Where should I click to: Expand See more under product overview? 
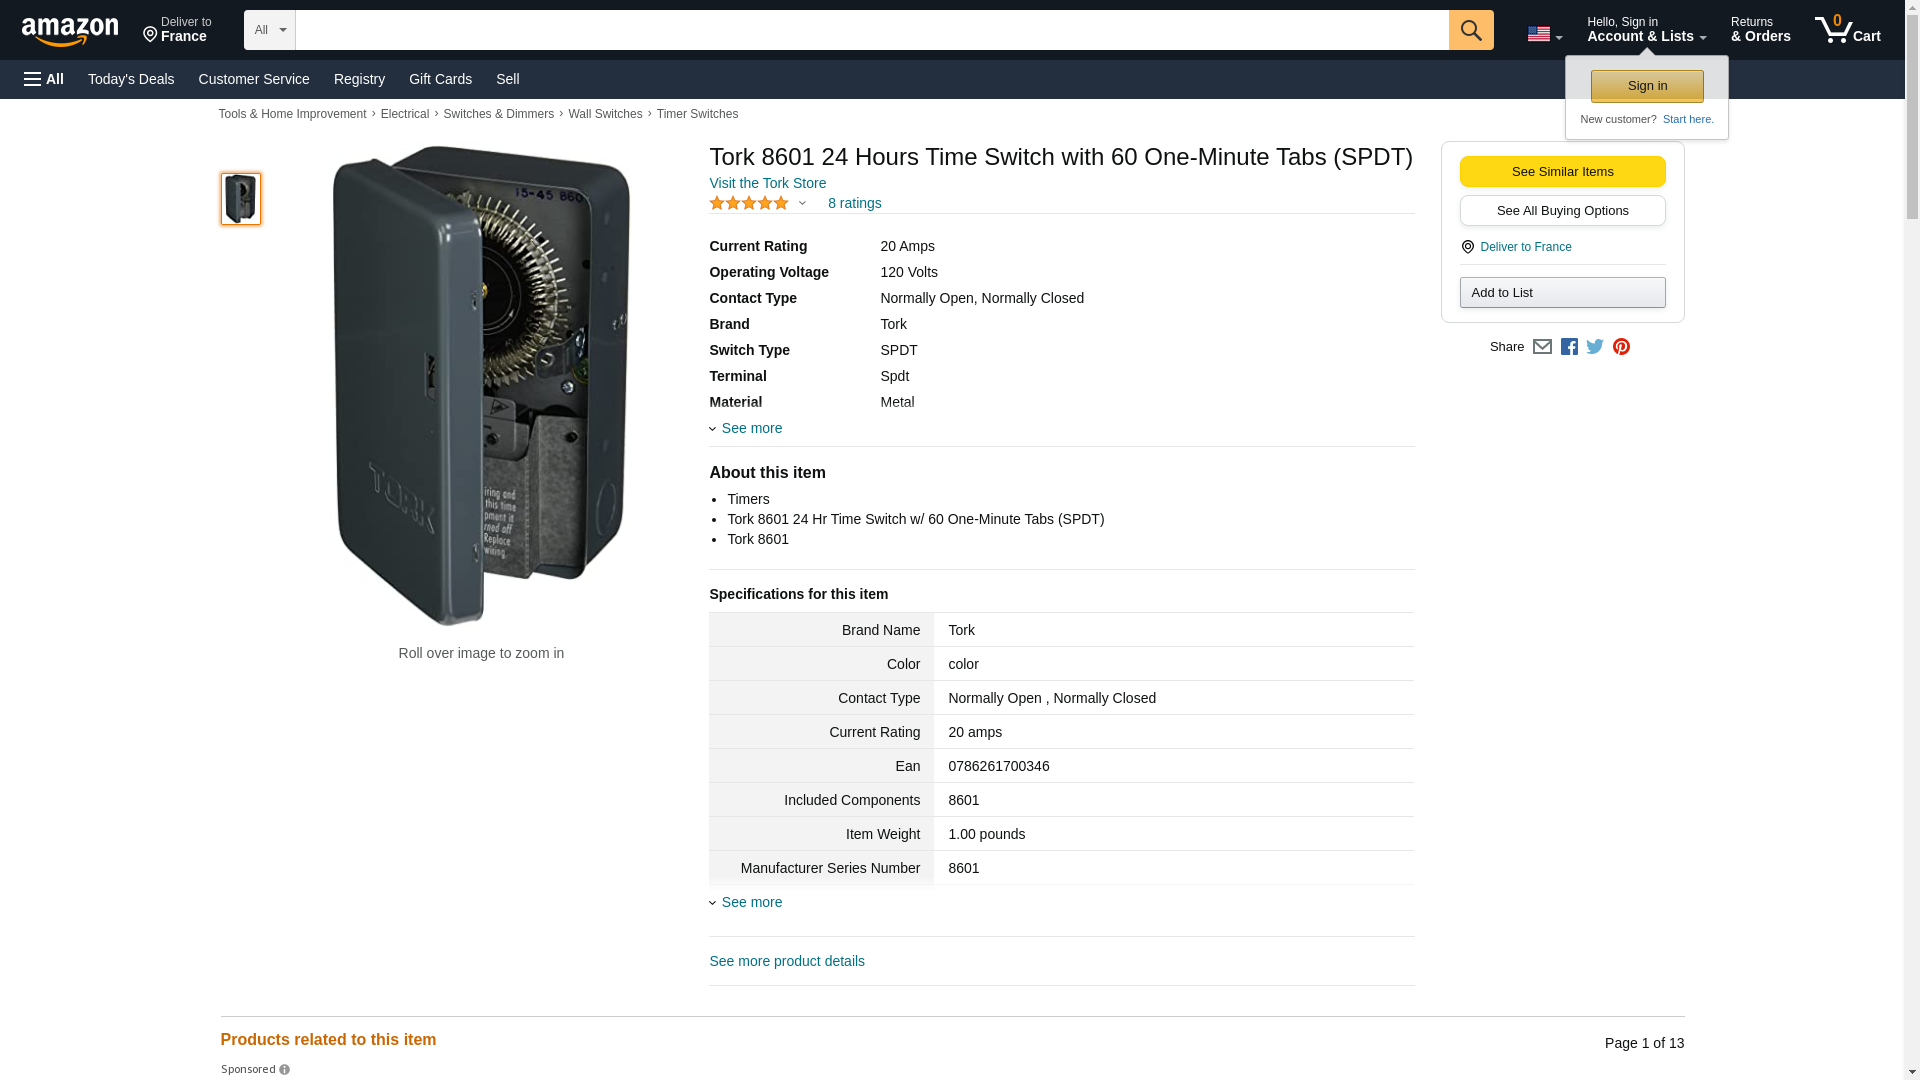pyautogui.click(x=751, y=428)
